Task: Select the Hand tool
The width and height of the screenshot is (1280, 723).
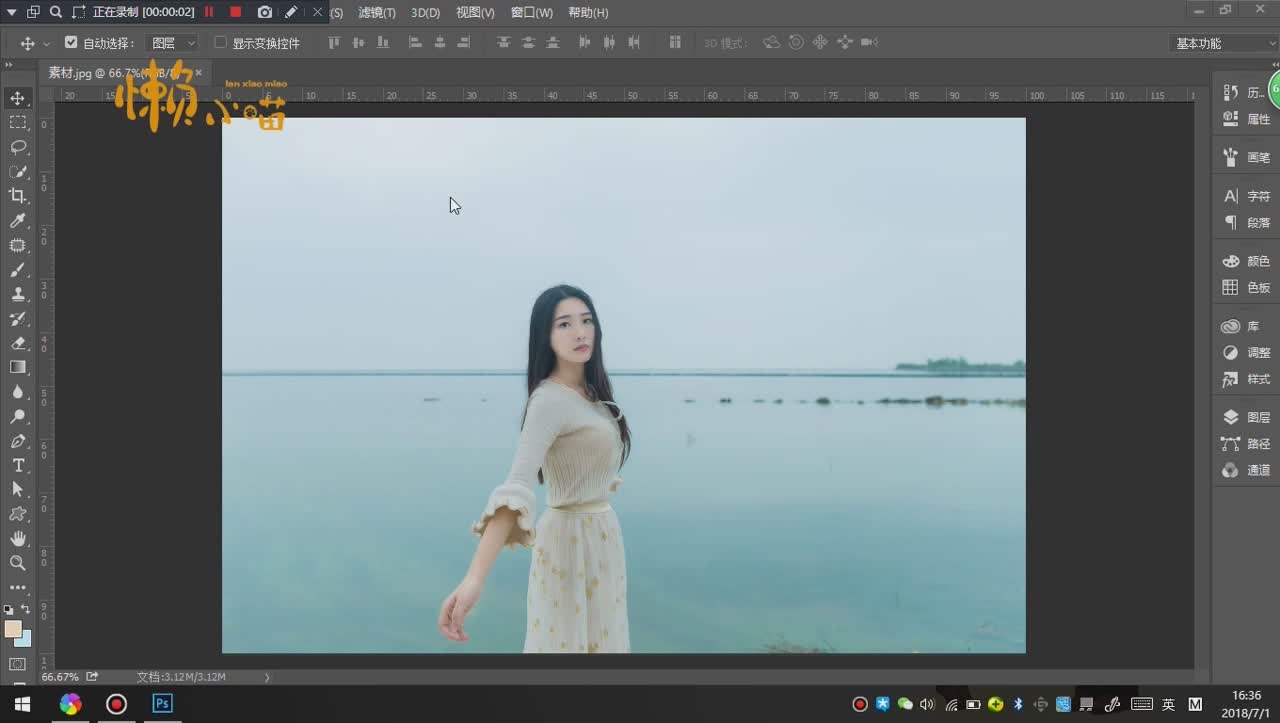Action: tap(18, 539)
